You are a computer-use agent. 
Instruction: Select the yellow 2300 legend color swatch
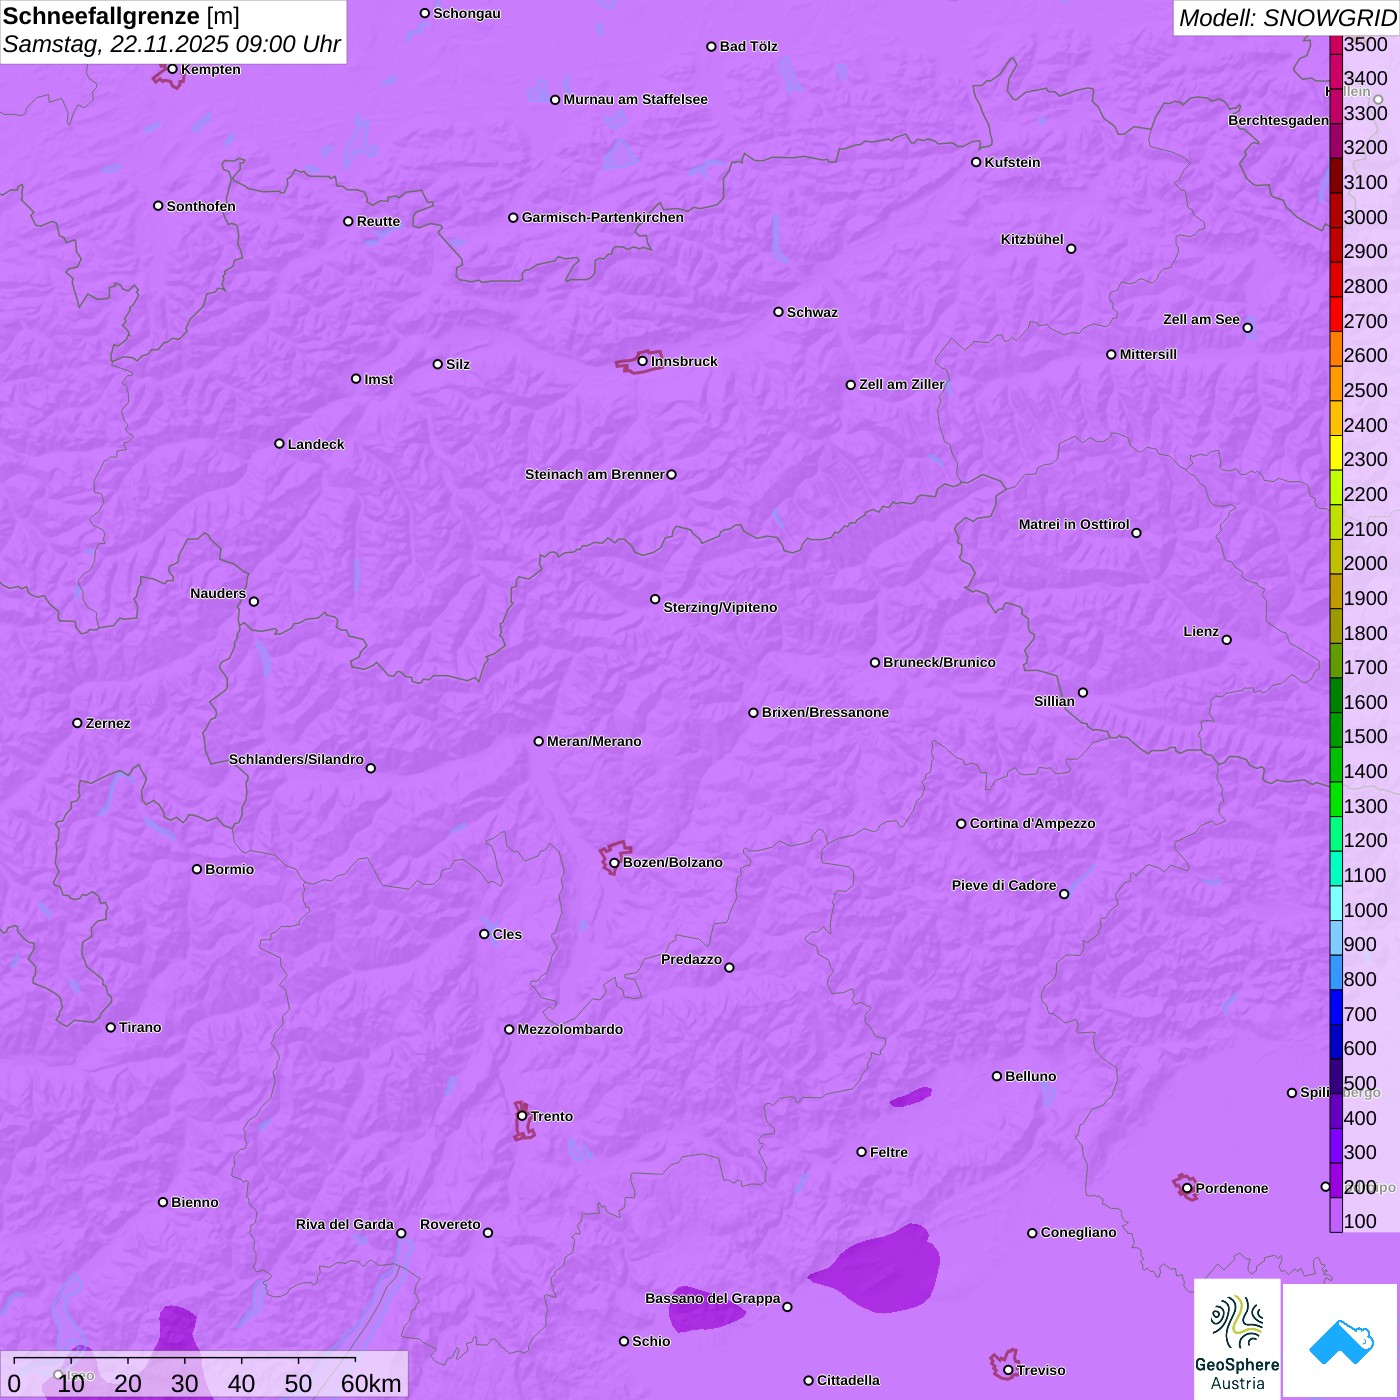tap(1336, 453)
